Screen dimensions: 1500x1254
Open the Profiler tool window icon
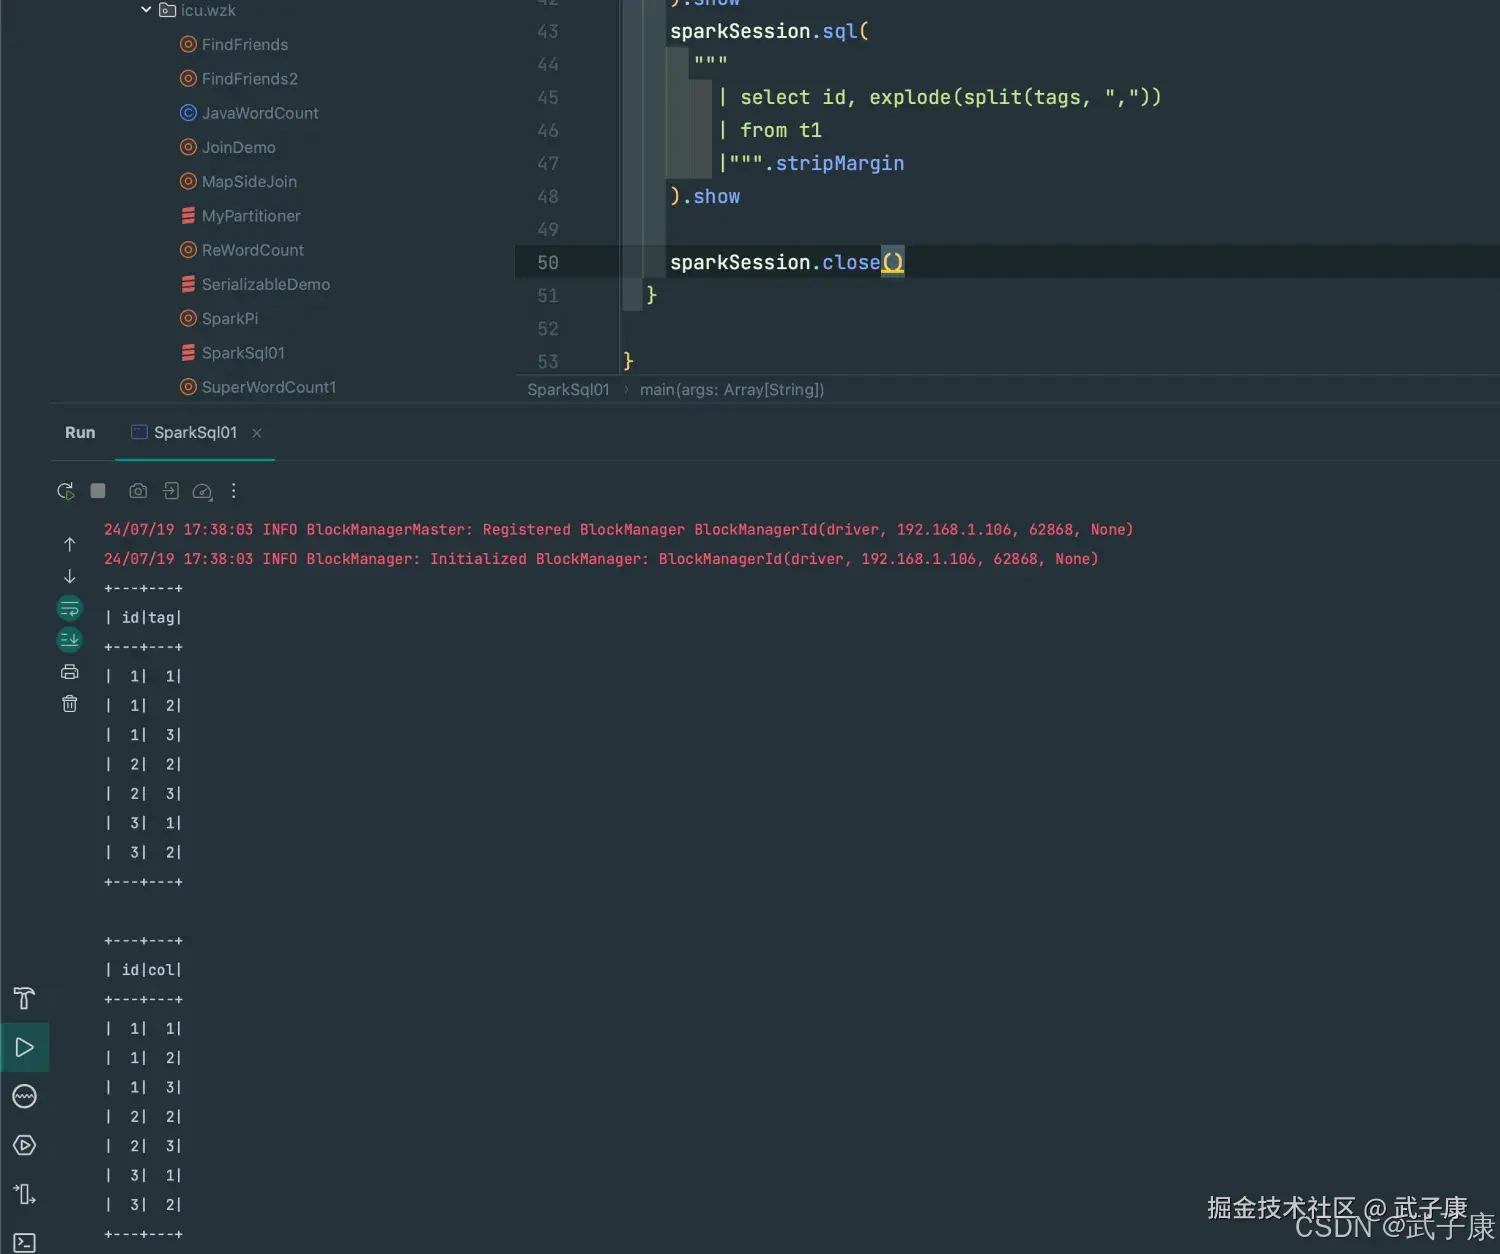tap(25, 1096)
